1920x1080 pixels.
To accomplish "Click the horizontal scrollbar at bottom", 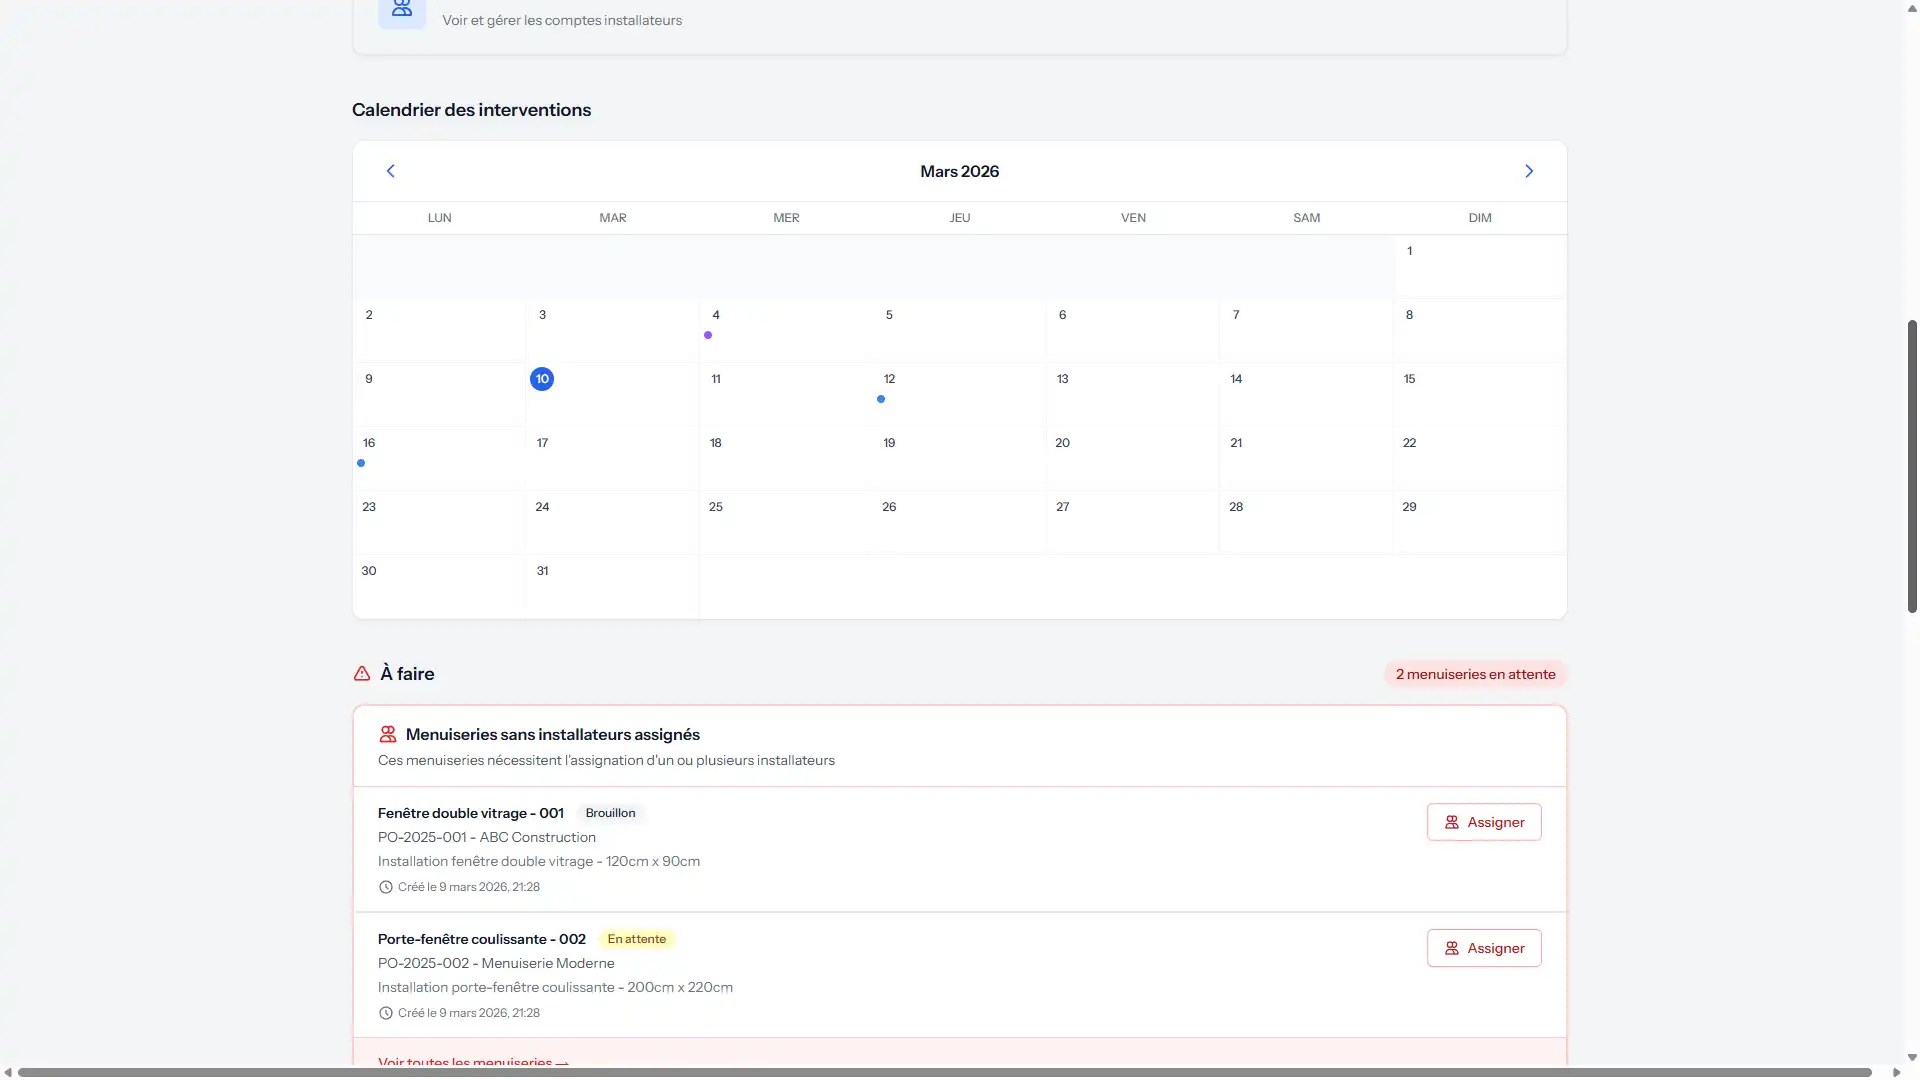I will pos(944,1072).
